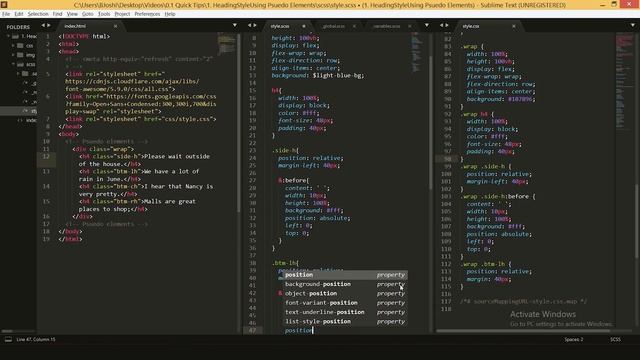
Task: Click vertical scrollbar of style.scss pane
Action: [x=430, y=122]
